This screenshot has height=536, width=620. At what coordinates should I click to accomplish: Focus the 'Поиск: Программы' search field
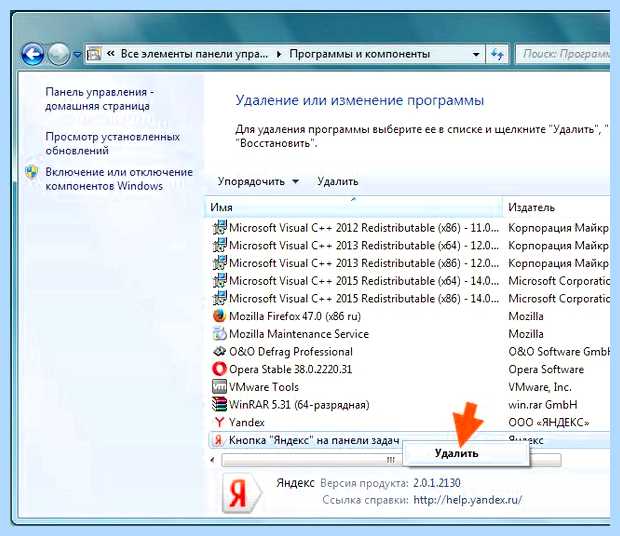tap(563, 54)
